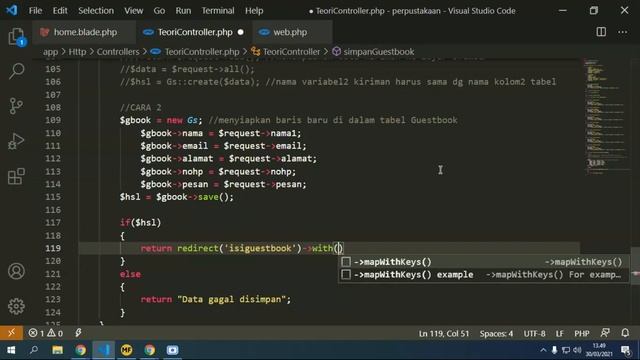Click the //CARA 2 comment
Viewport: 640px width, 360px height.
[140, 107]
